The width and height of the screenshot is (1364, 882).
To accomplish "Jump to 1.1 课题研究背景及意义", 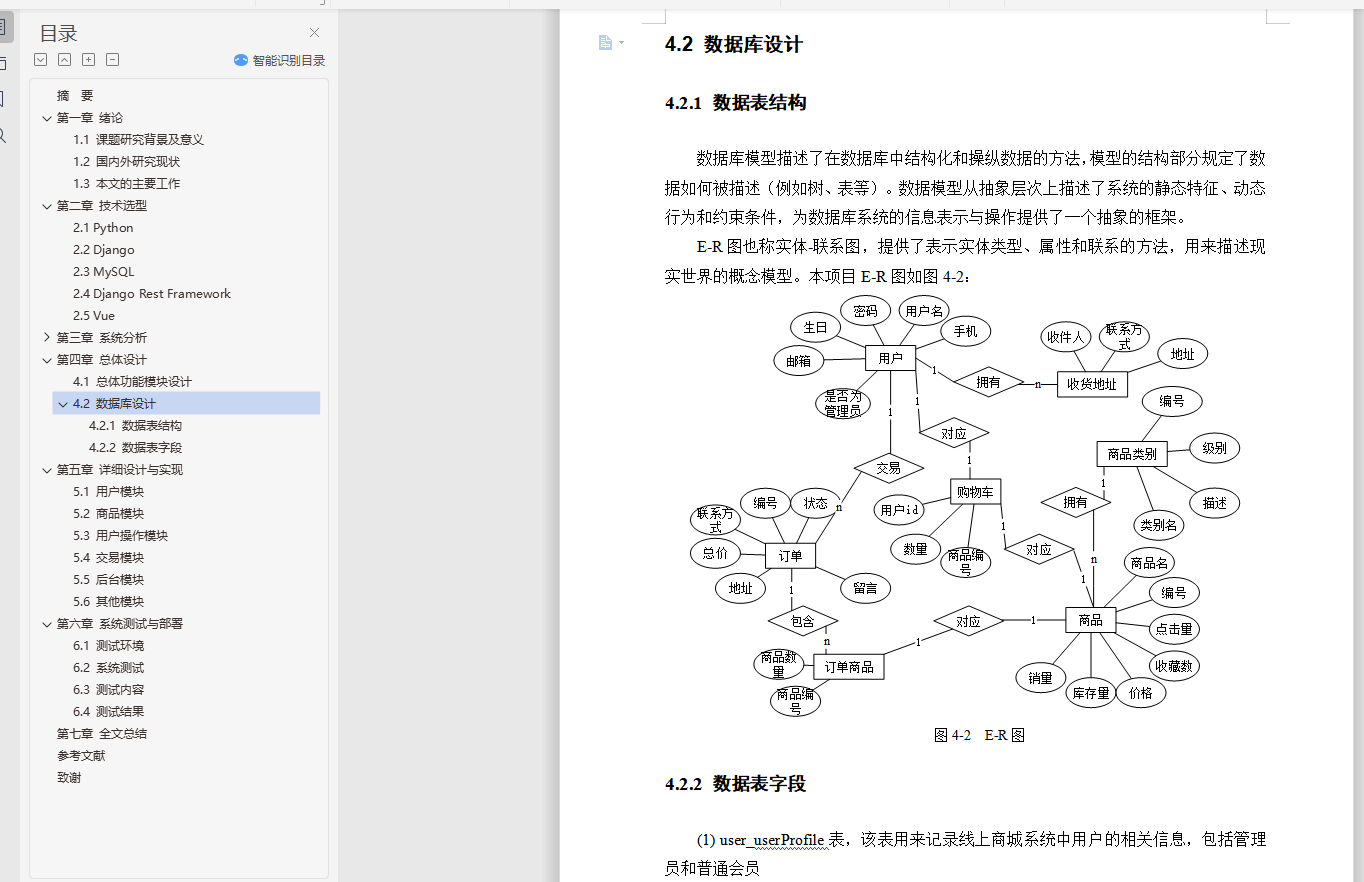I will coord(138,140).
